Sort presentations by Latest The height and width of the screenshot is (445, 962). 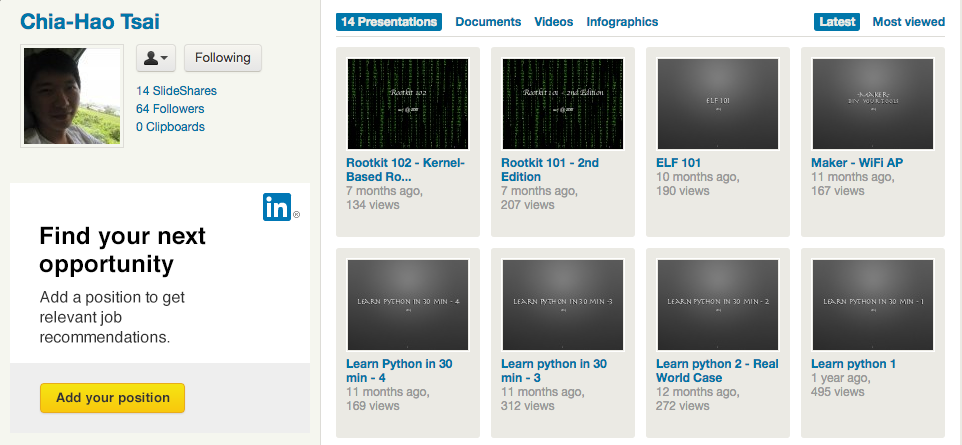[837, 21]
